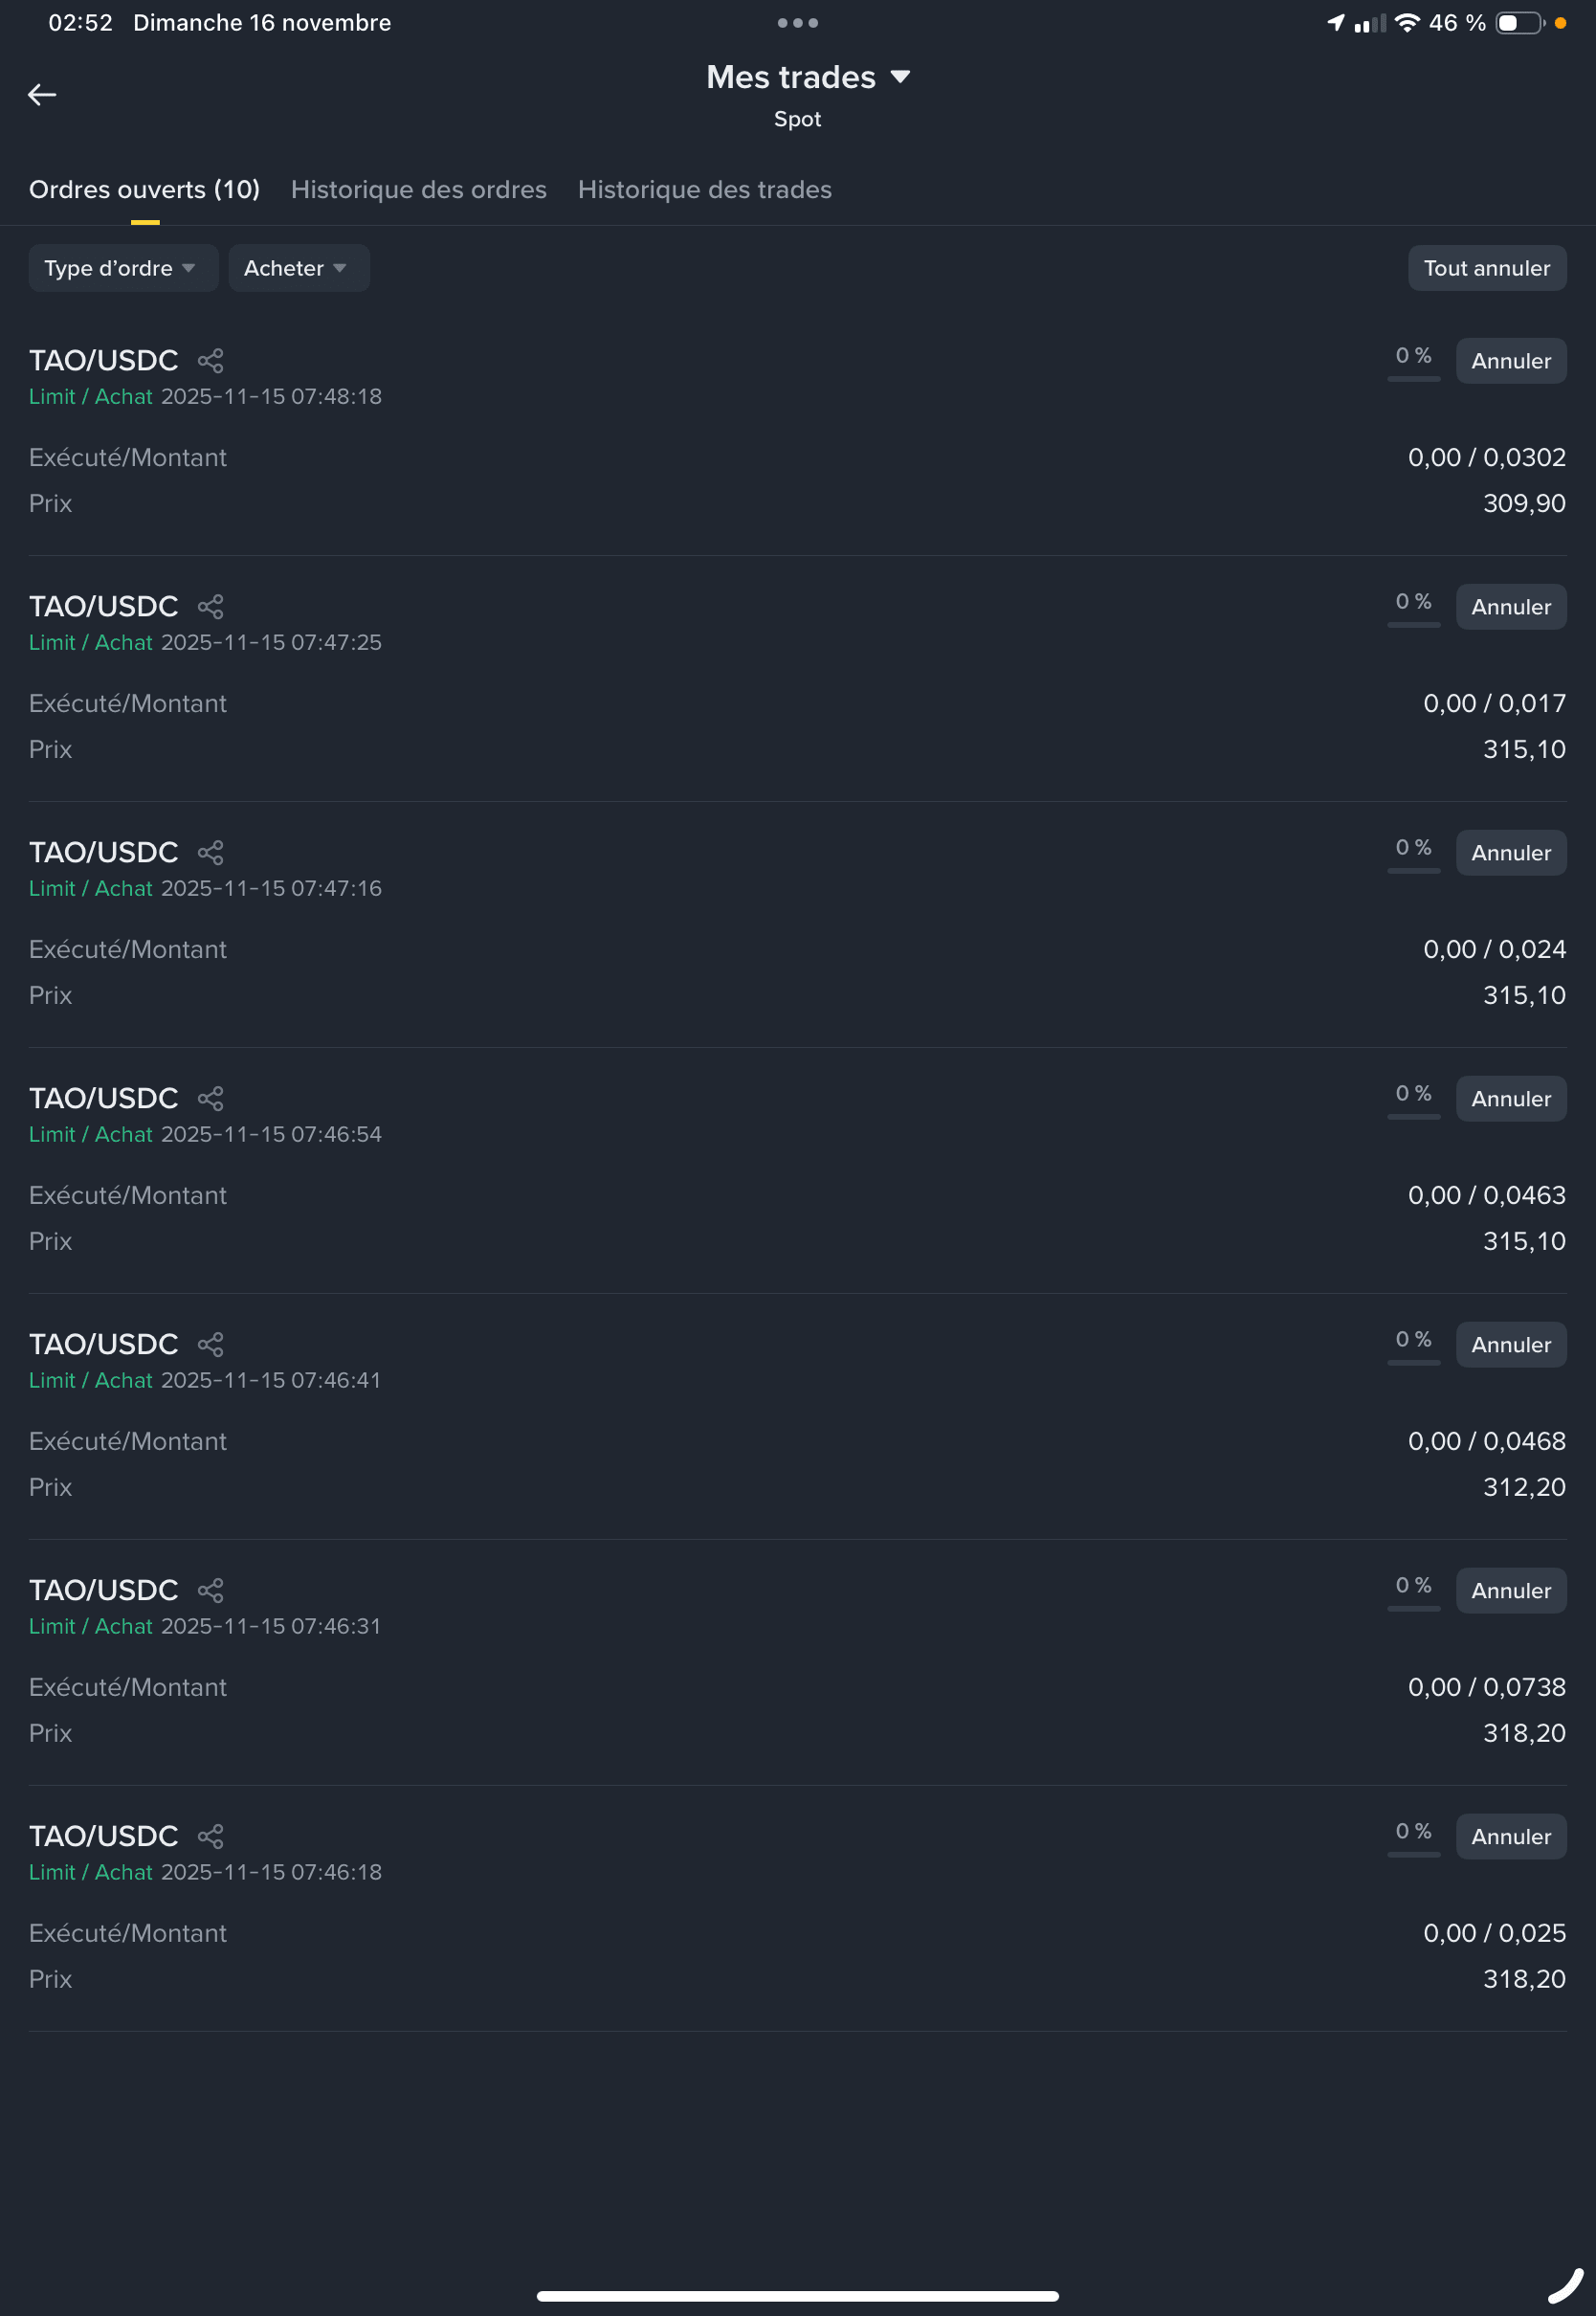Share the 07:46:18 TAO/USDC order
1596x2316 pixels.
tap(210, 1837)
